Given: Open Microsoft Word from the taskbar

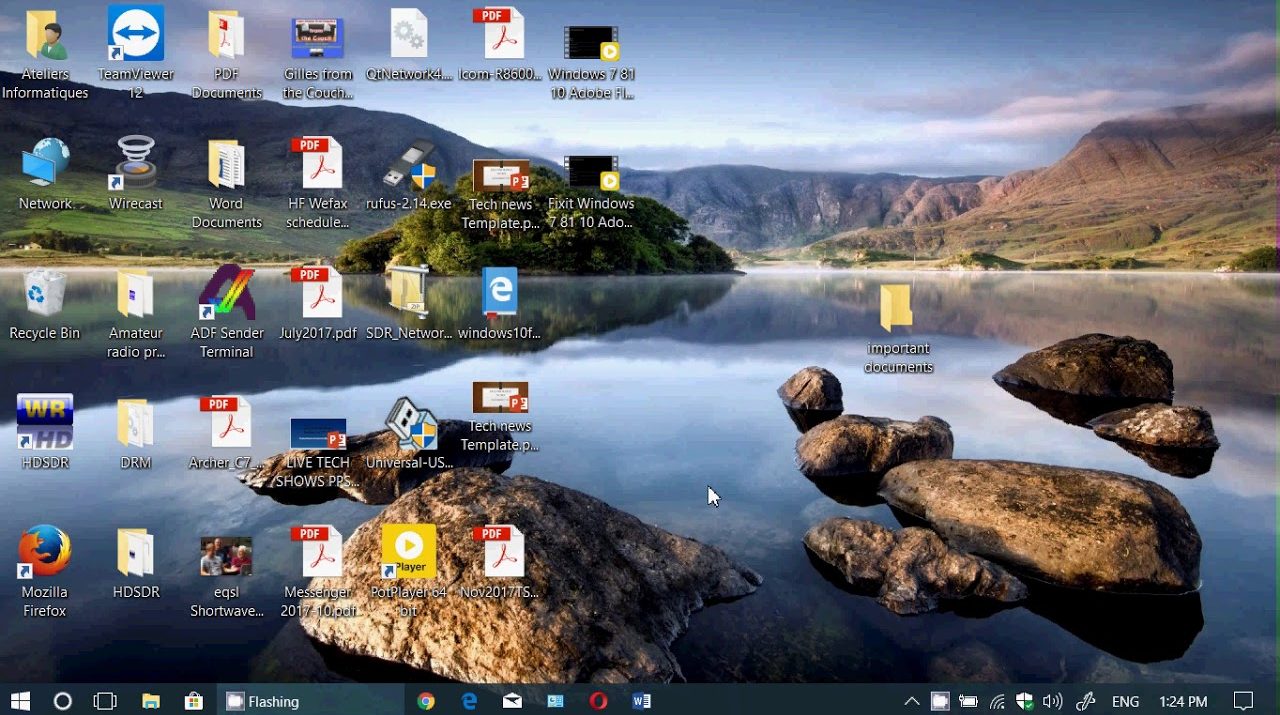Looking at the screenshot, I should [641, 701].
